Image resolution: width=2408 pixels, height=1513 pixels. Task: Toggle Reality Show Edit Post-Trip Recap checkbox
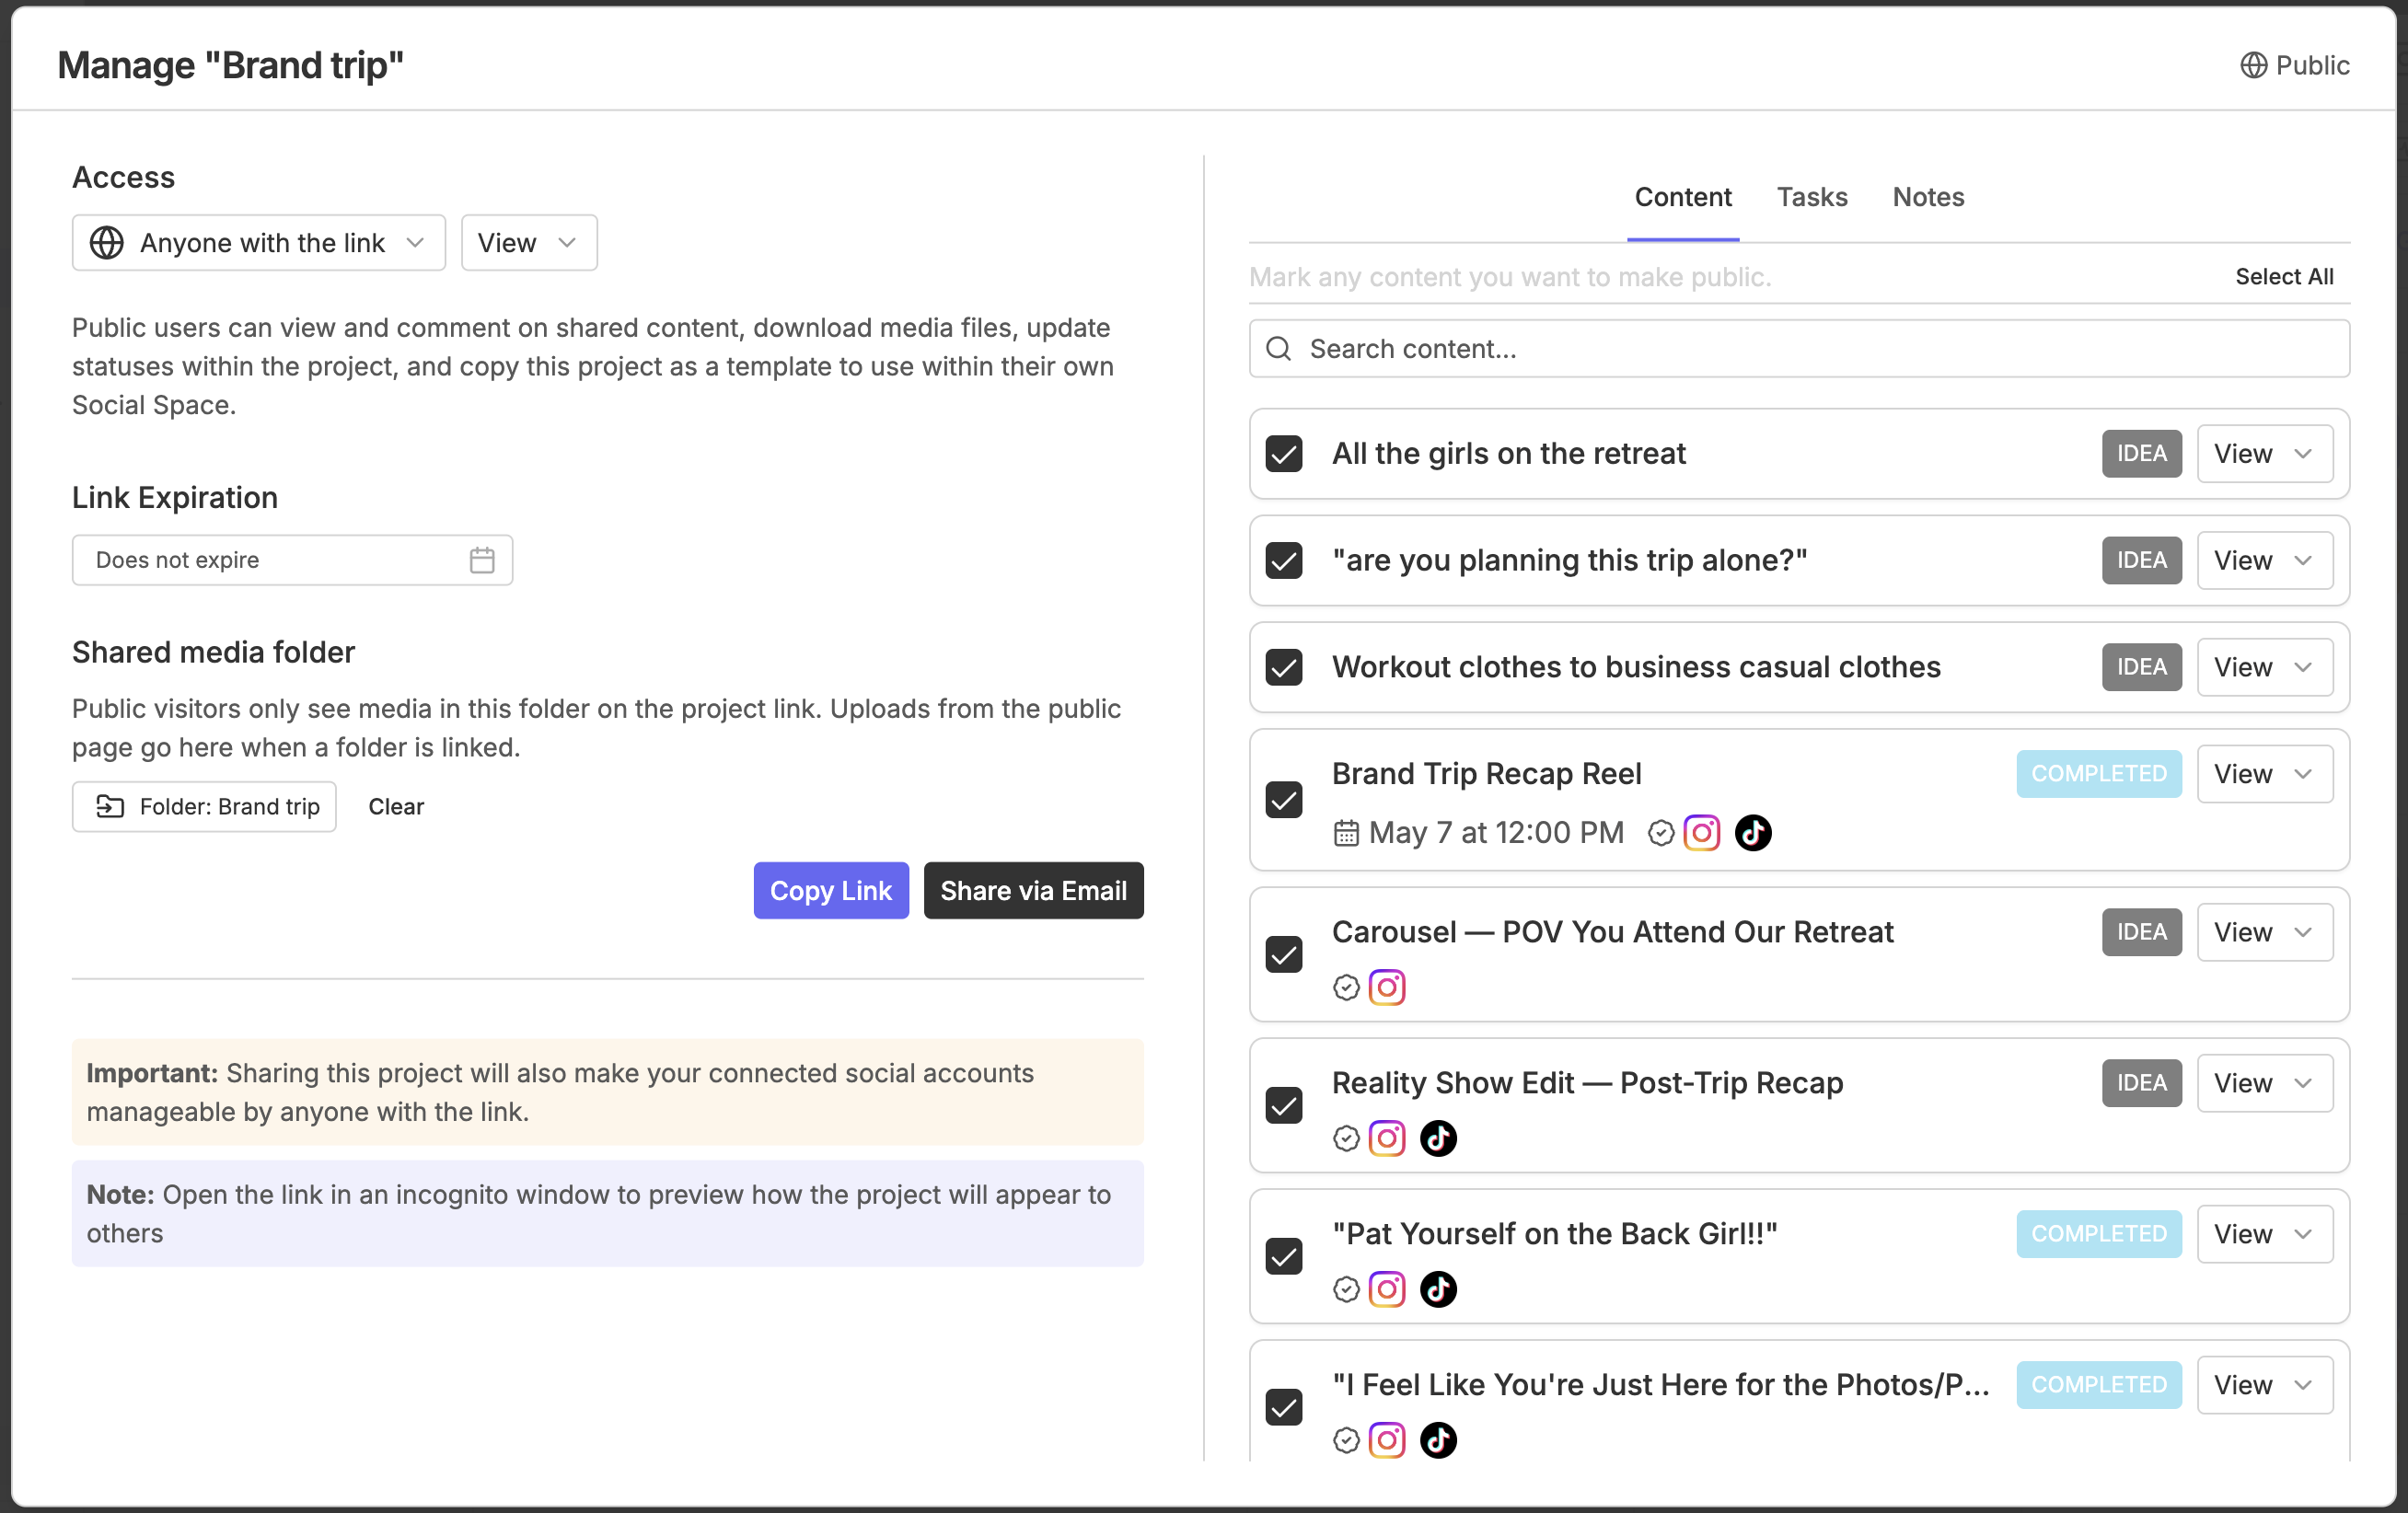1284,1106
